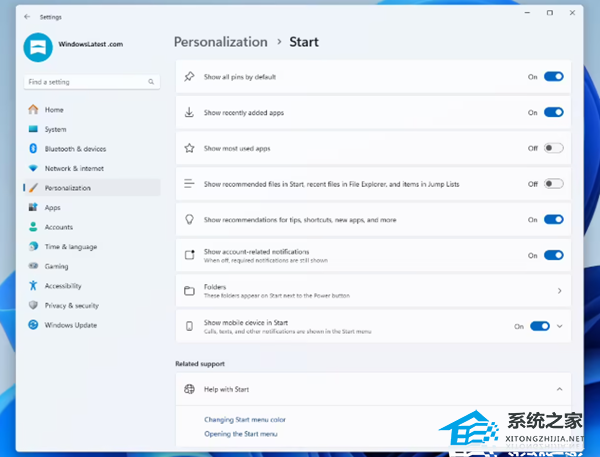Click the Home house icon in sidebar
This screenshot has height=457, width=600.
click(33, 109)
